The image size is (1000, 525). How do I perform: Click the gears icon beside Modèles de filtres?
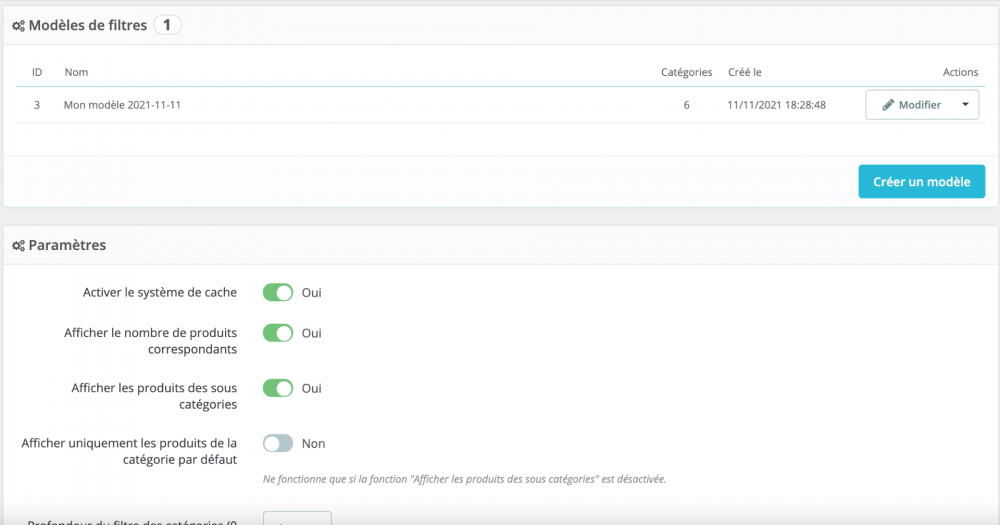[x=18, y=26]
